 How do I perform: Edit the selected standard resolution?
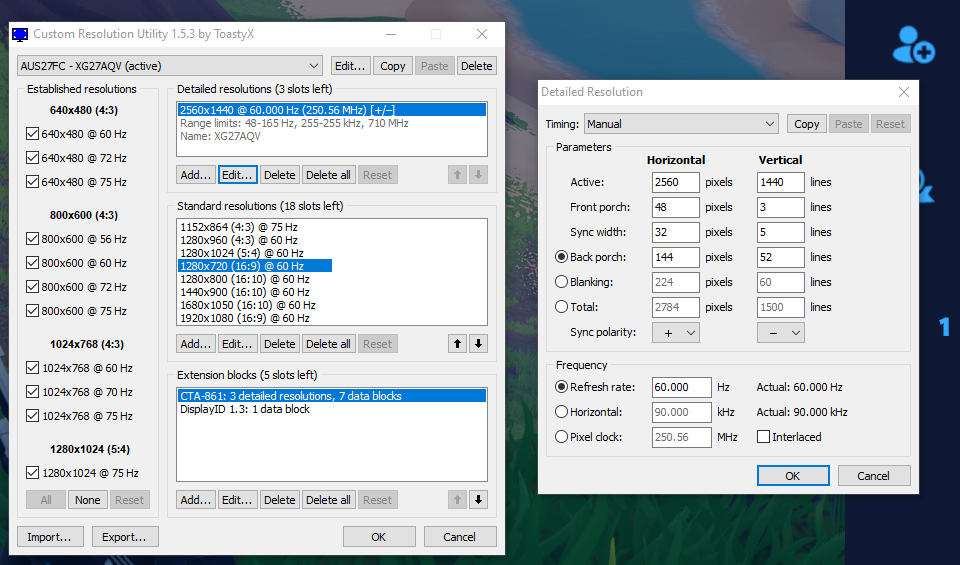click(x=238, y=344)
